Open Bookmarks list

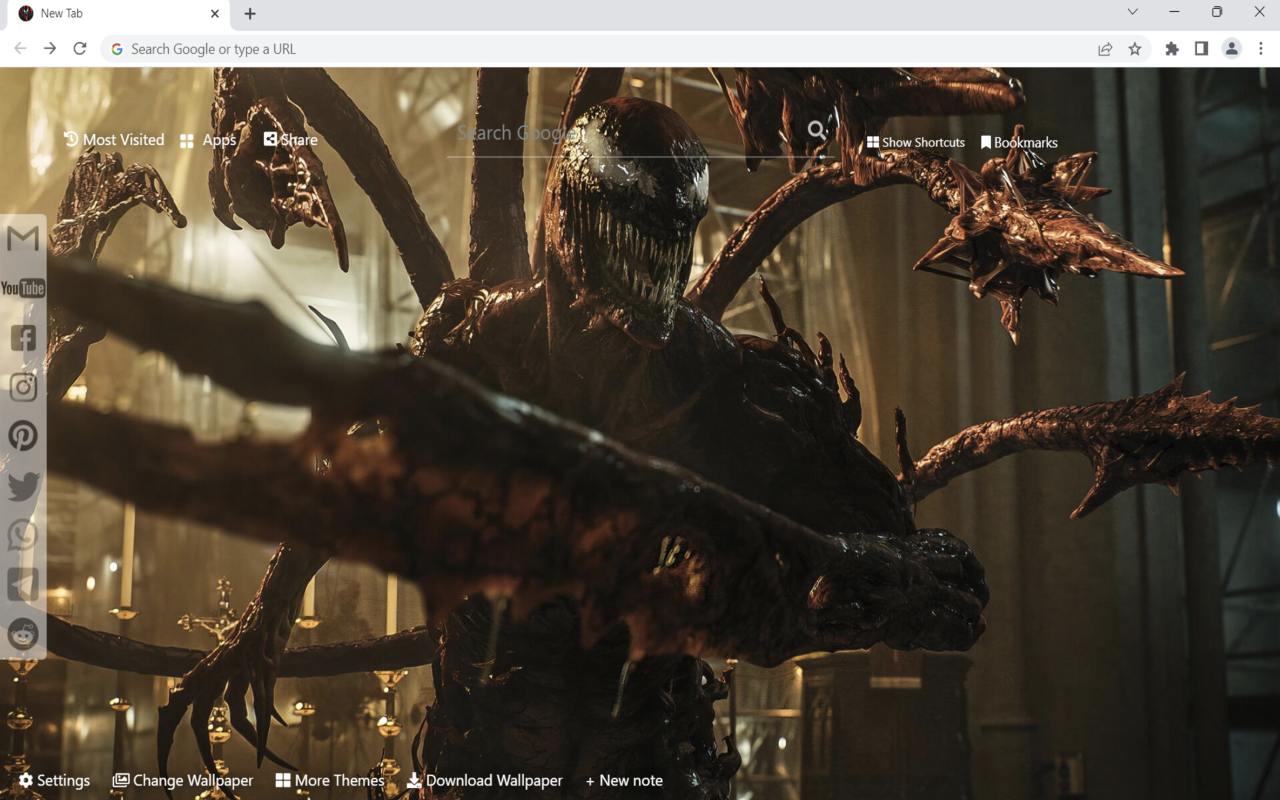pyautogui.click(x=1019, y=142)
